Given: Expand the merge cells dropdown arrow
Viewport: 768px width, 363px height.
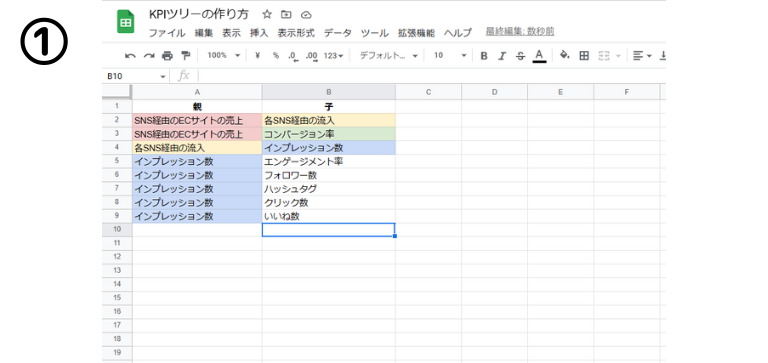Looking at the screenshot, I should pos(618,56).
